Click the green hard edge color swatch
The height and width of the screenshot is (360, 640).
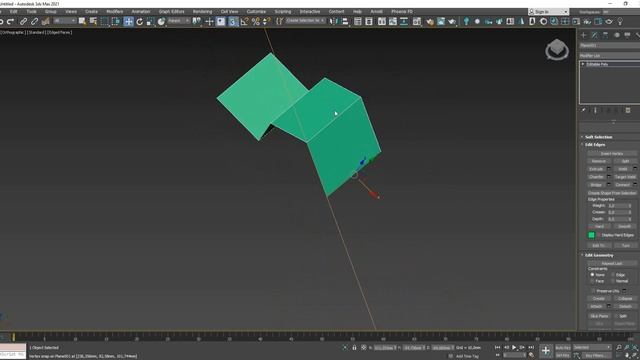pos(591,235)
